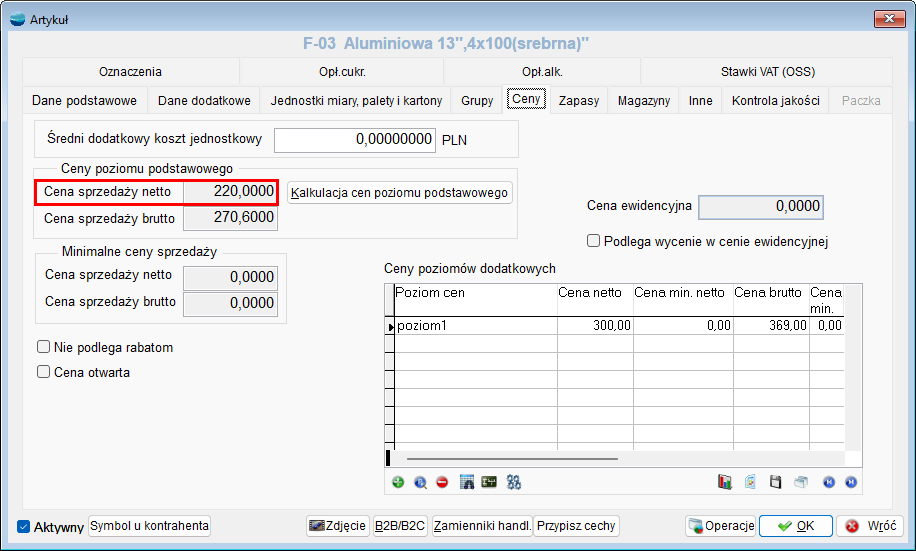Check 'Podlega wycenie w cenie ewidencyjnej'
The image size is (916, 551).
coord(594,241)
